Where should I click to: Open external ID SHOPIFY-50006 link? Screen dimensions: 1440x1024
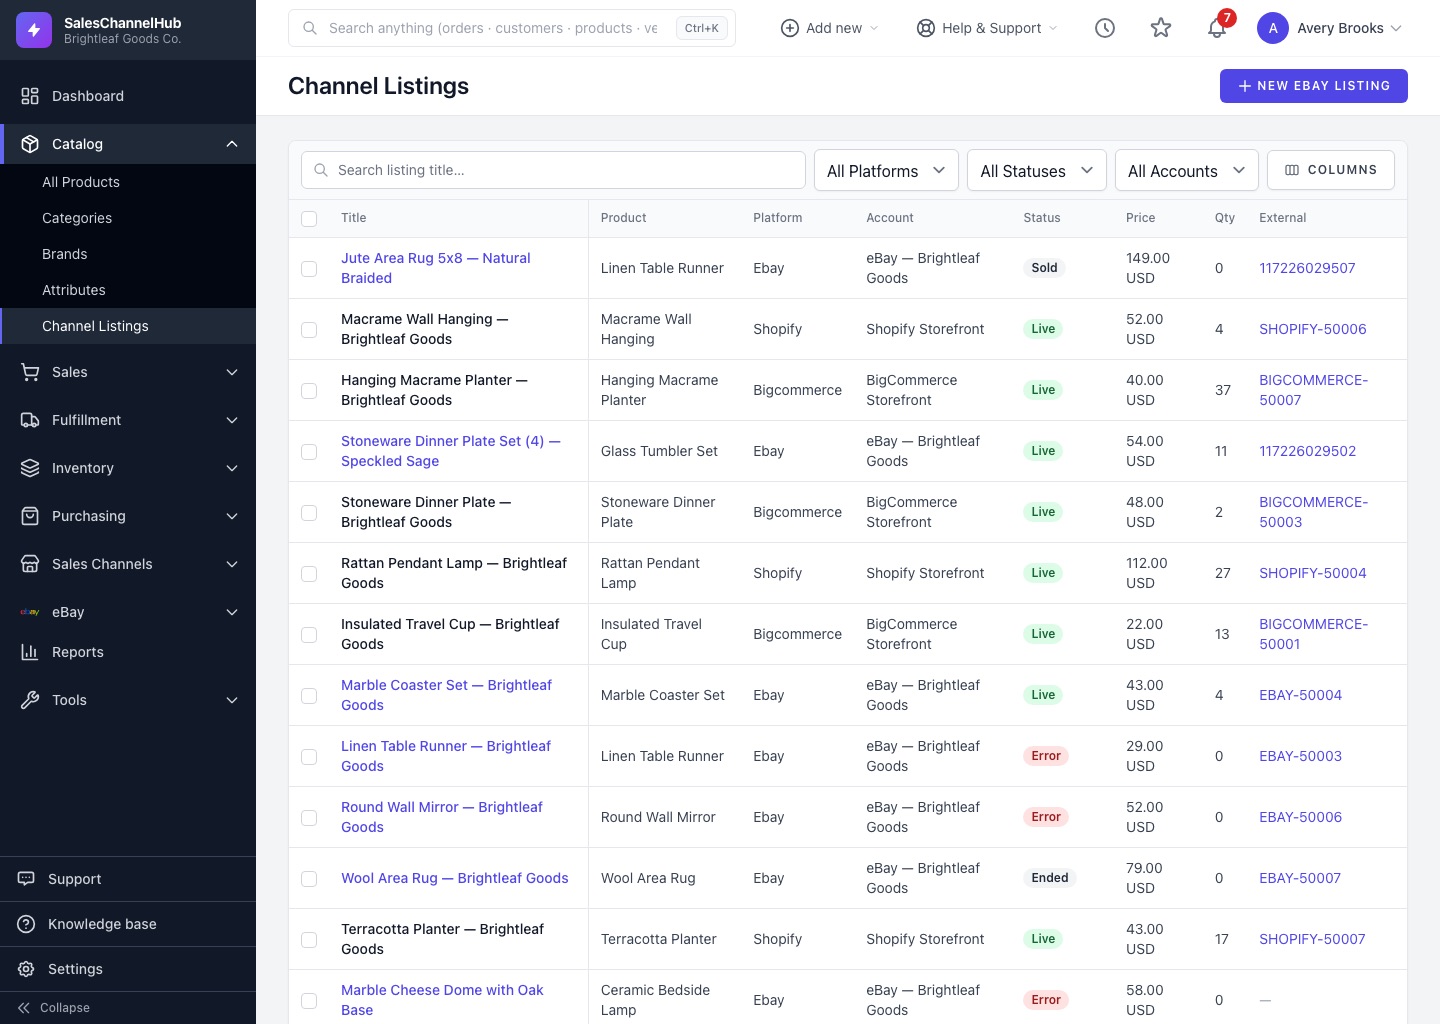point(1313,329)
